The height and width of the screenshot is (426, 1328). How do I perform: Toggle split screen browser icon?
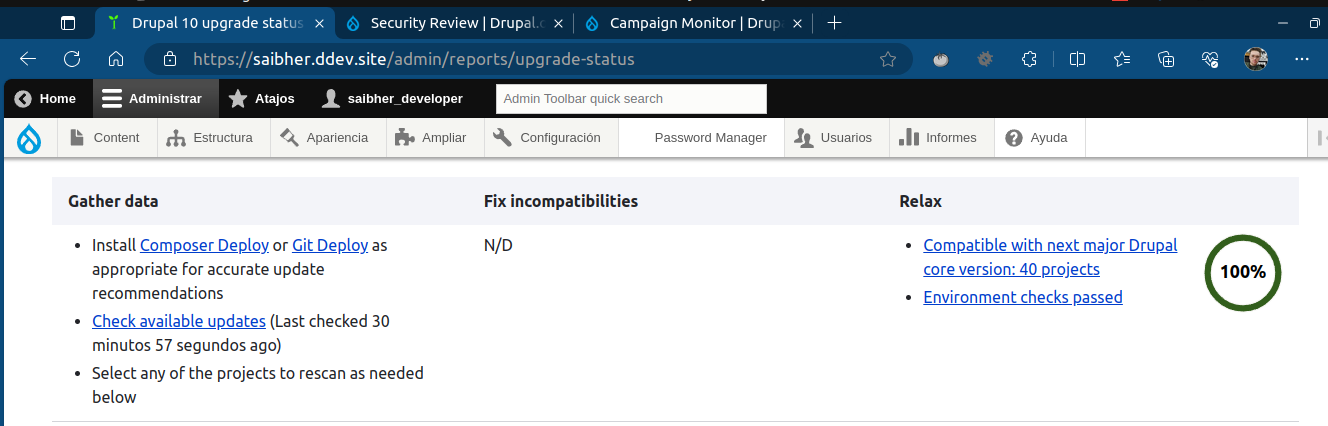tap(1077, 59)
